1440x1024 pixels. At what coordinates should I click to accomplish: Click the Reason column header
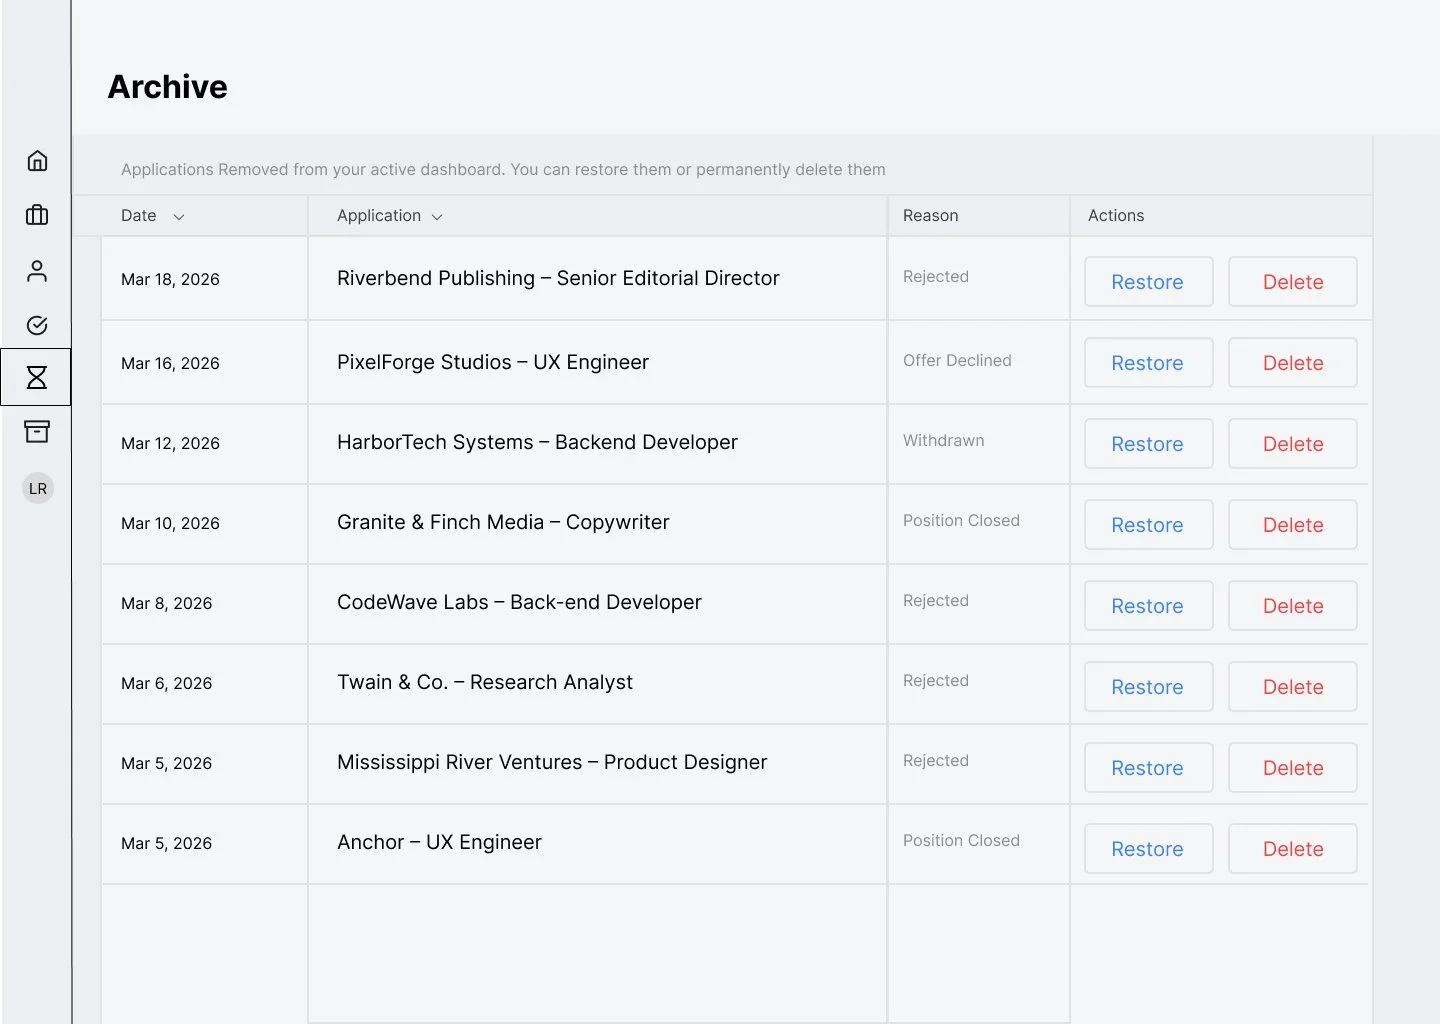pyautogui.click(x=930, y=216)
